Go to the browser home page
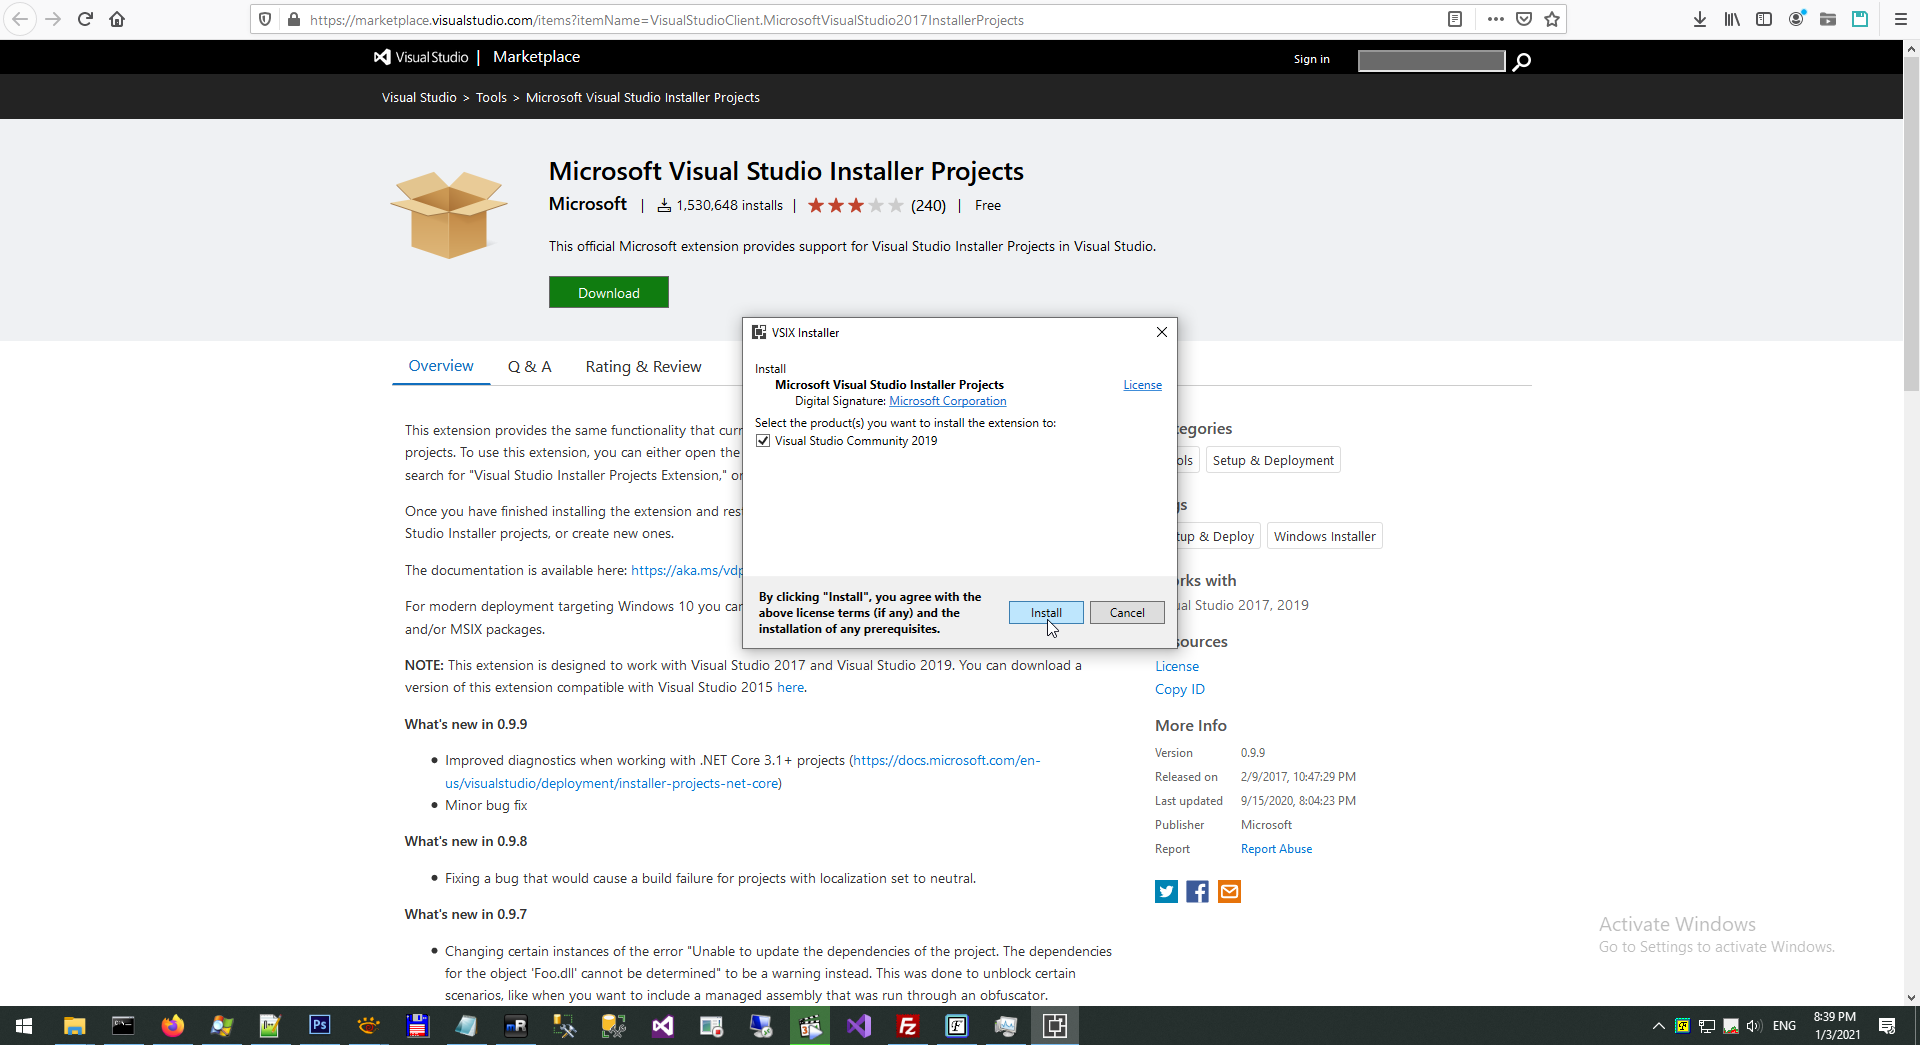 click(117, 19)
